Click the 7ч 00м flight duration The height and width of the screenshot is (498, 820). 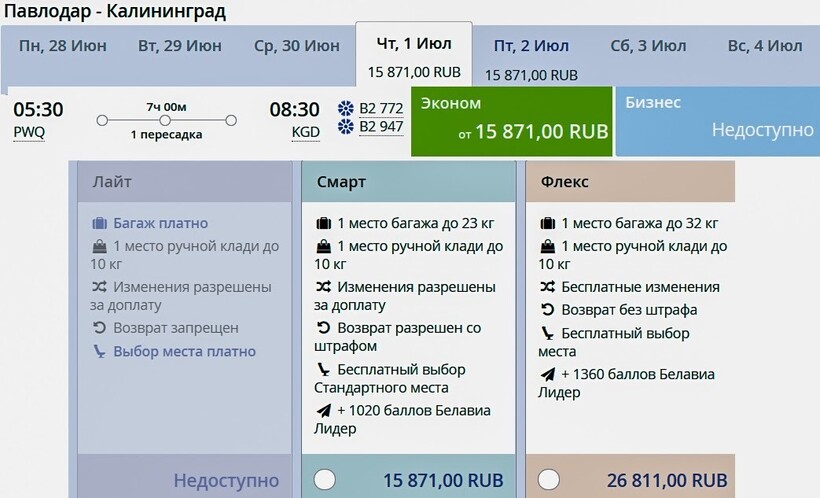click(x=166, y=107)
